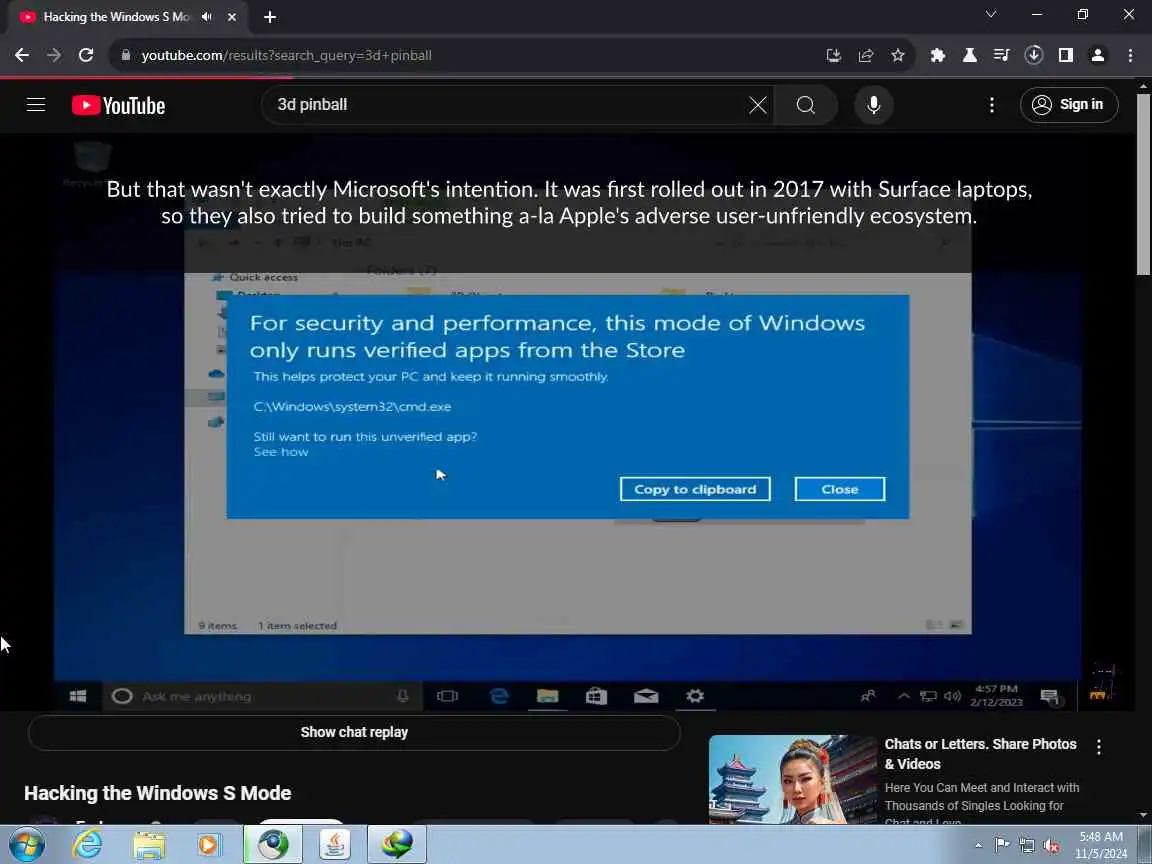Screen dimensions: 1152x864
Task: Open the Extensions puzzle icon
Action: coord(937,55)
